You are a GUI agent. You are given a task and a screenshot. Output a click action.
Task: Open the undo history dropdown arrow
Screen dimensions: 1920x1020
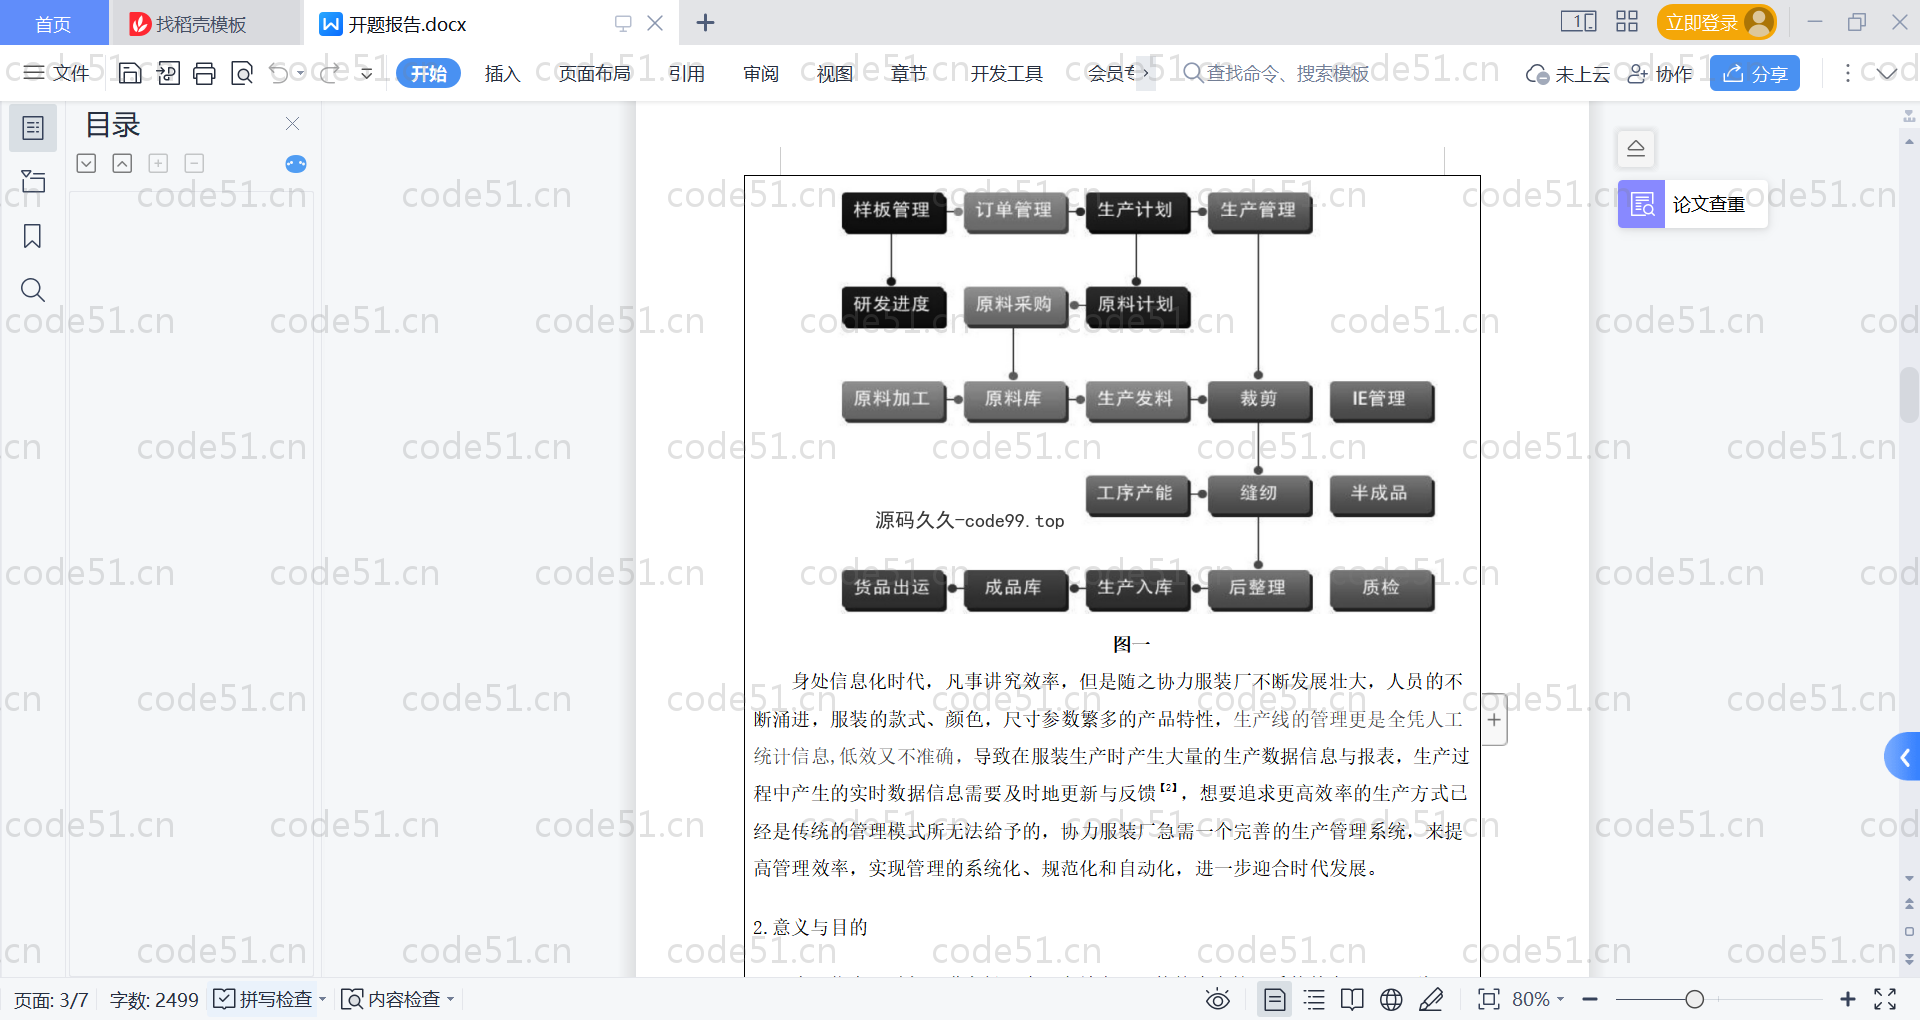tap(301, 73)
